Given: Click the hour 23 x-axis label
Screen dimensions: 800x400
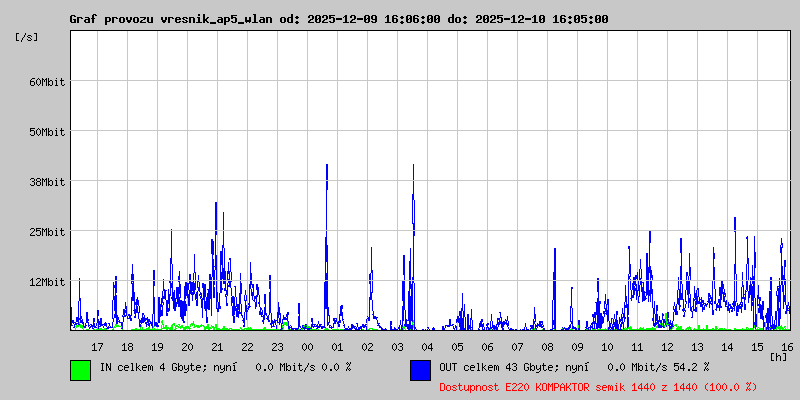Looking at the screenshot, I should pos(278,347).
